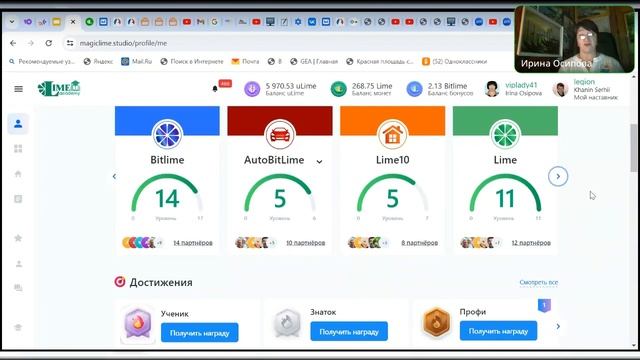Image resolution: width=640 pixels, height=360 pixels.
Task: Open the 14 партнёров link
Action: point(193,243)
